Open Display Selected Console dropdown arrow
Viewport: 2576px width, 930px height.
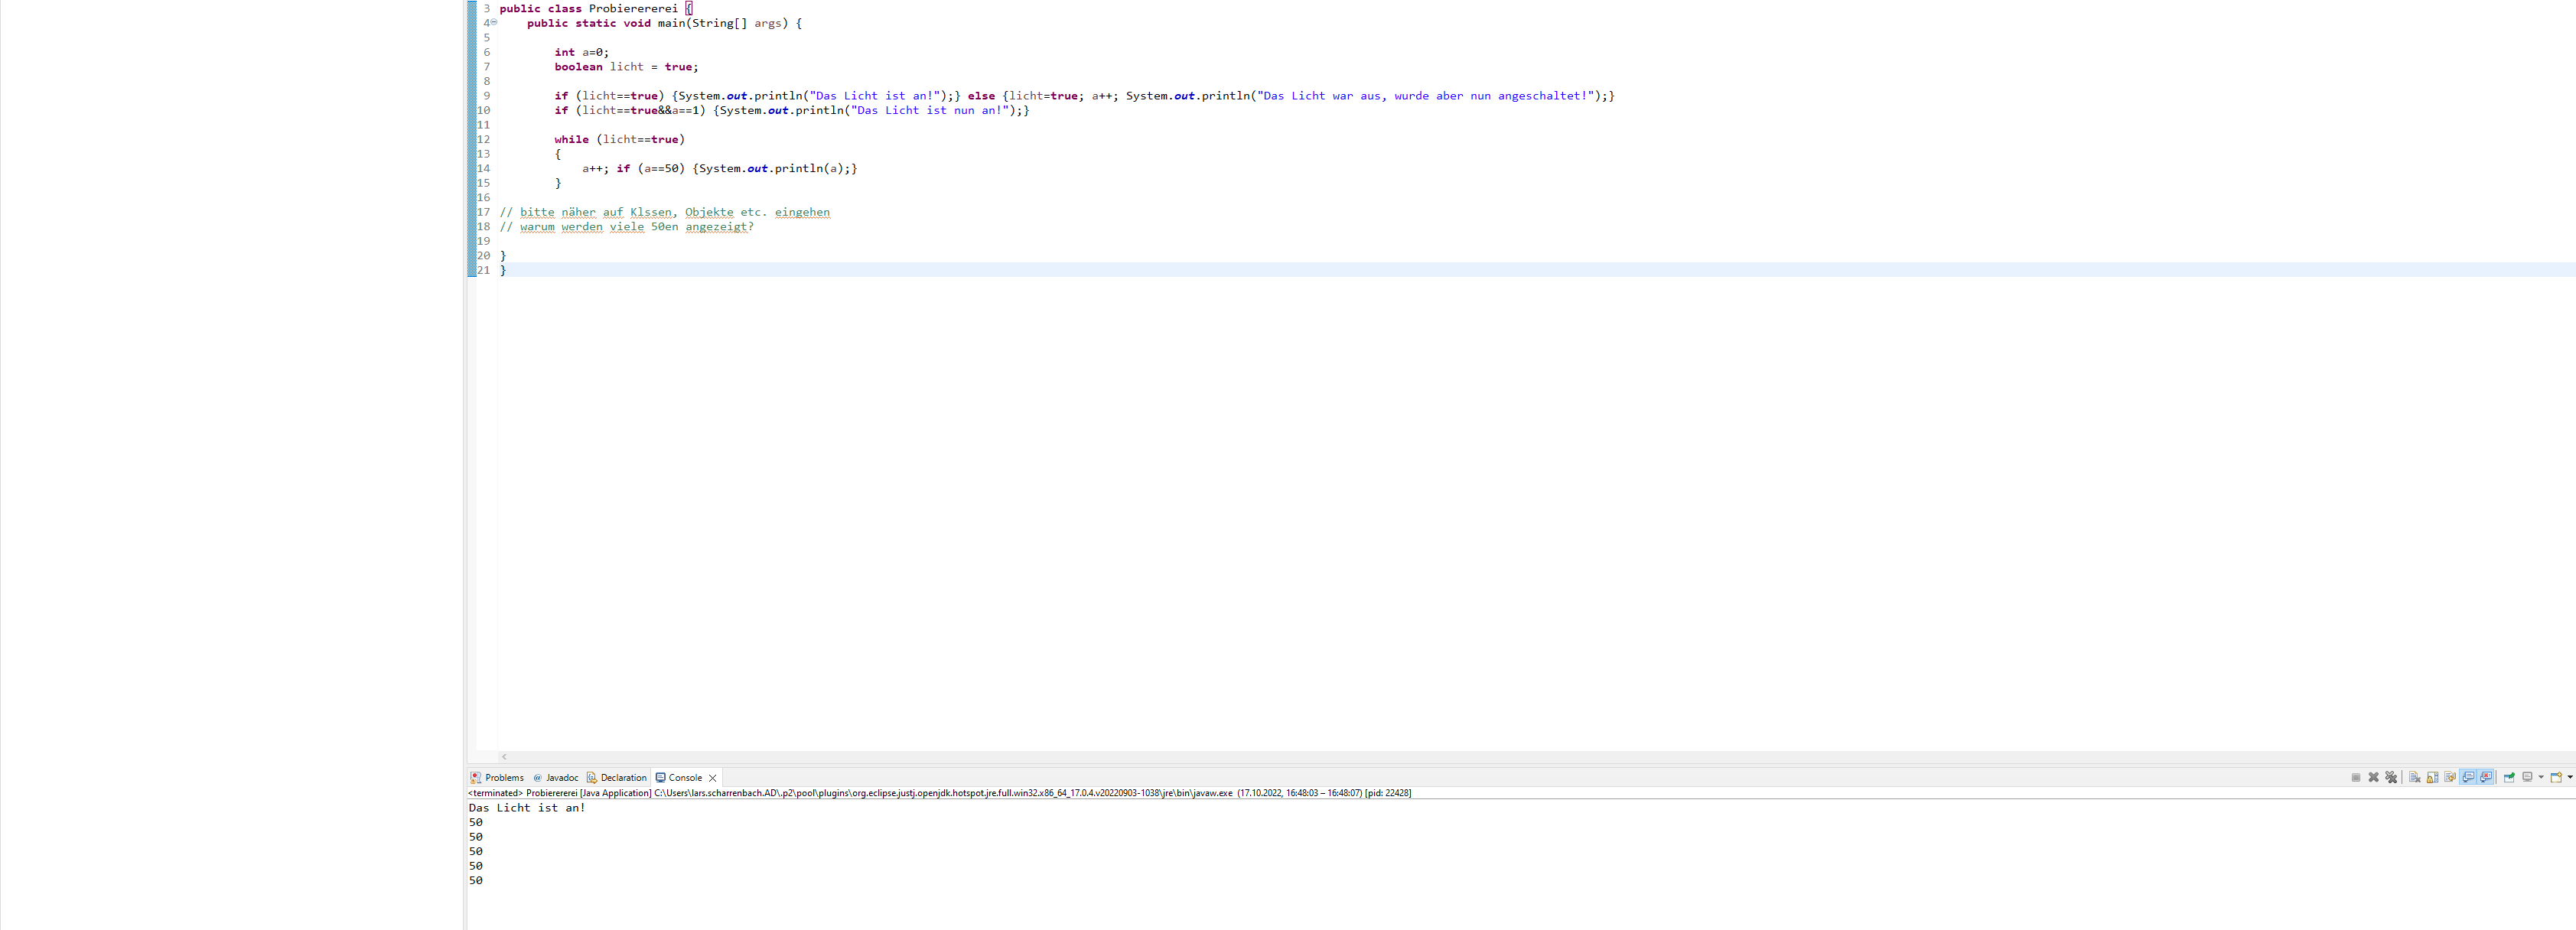pos(2541,777)
